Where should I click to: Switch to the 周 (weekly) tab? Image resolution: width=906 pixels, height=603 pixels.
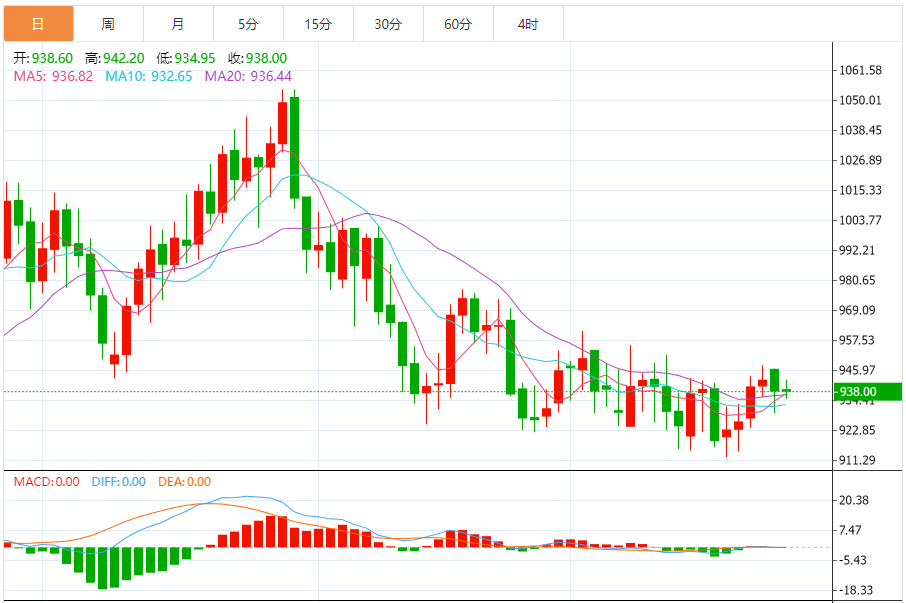coord(108,24)
